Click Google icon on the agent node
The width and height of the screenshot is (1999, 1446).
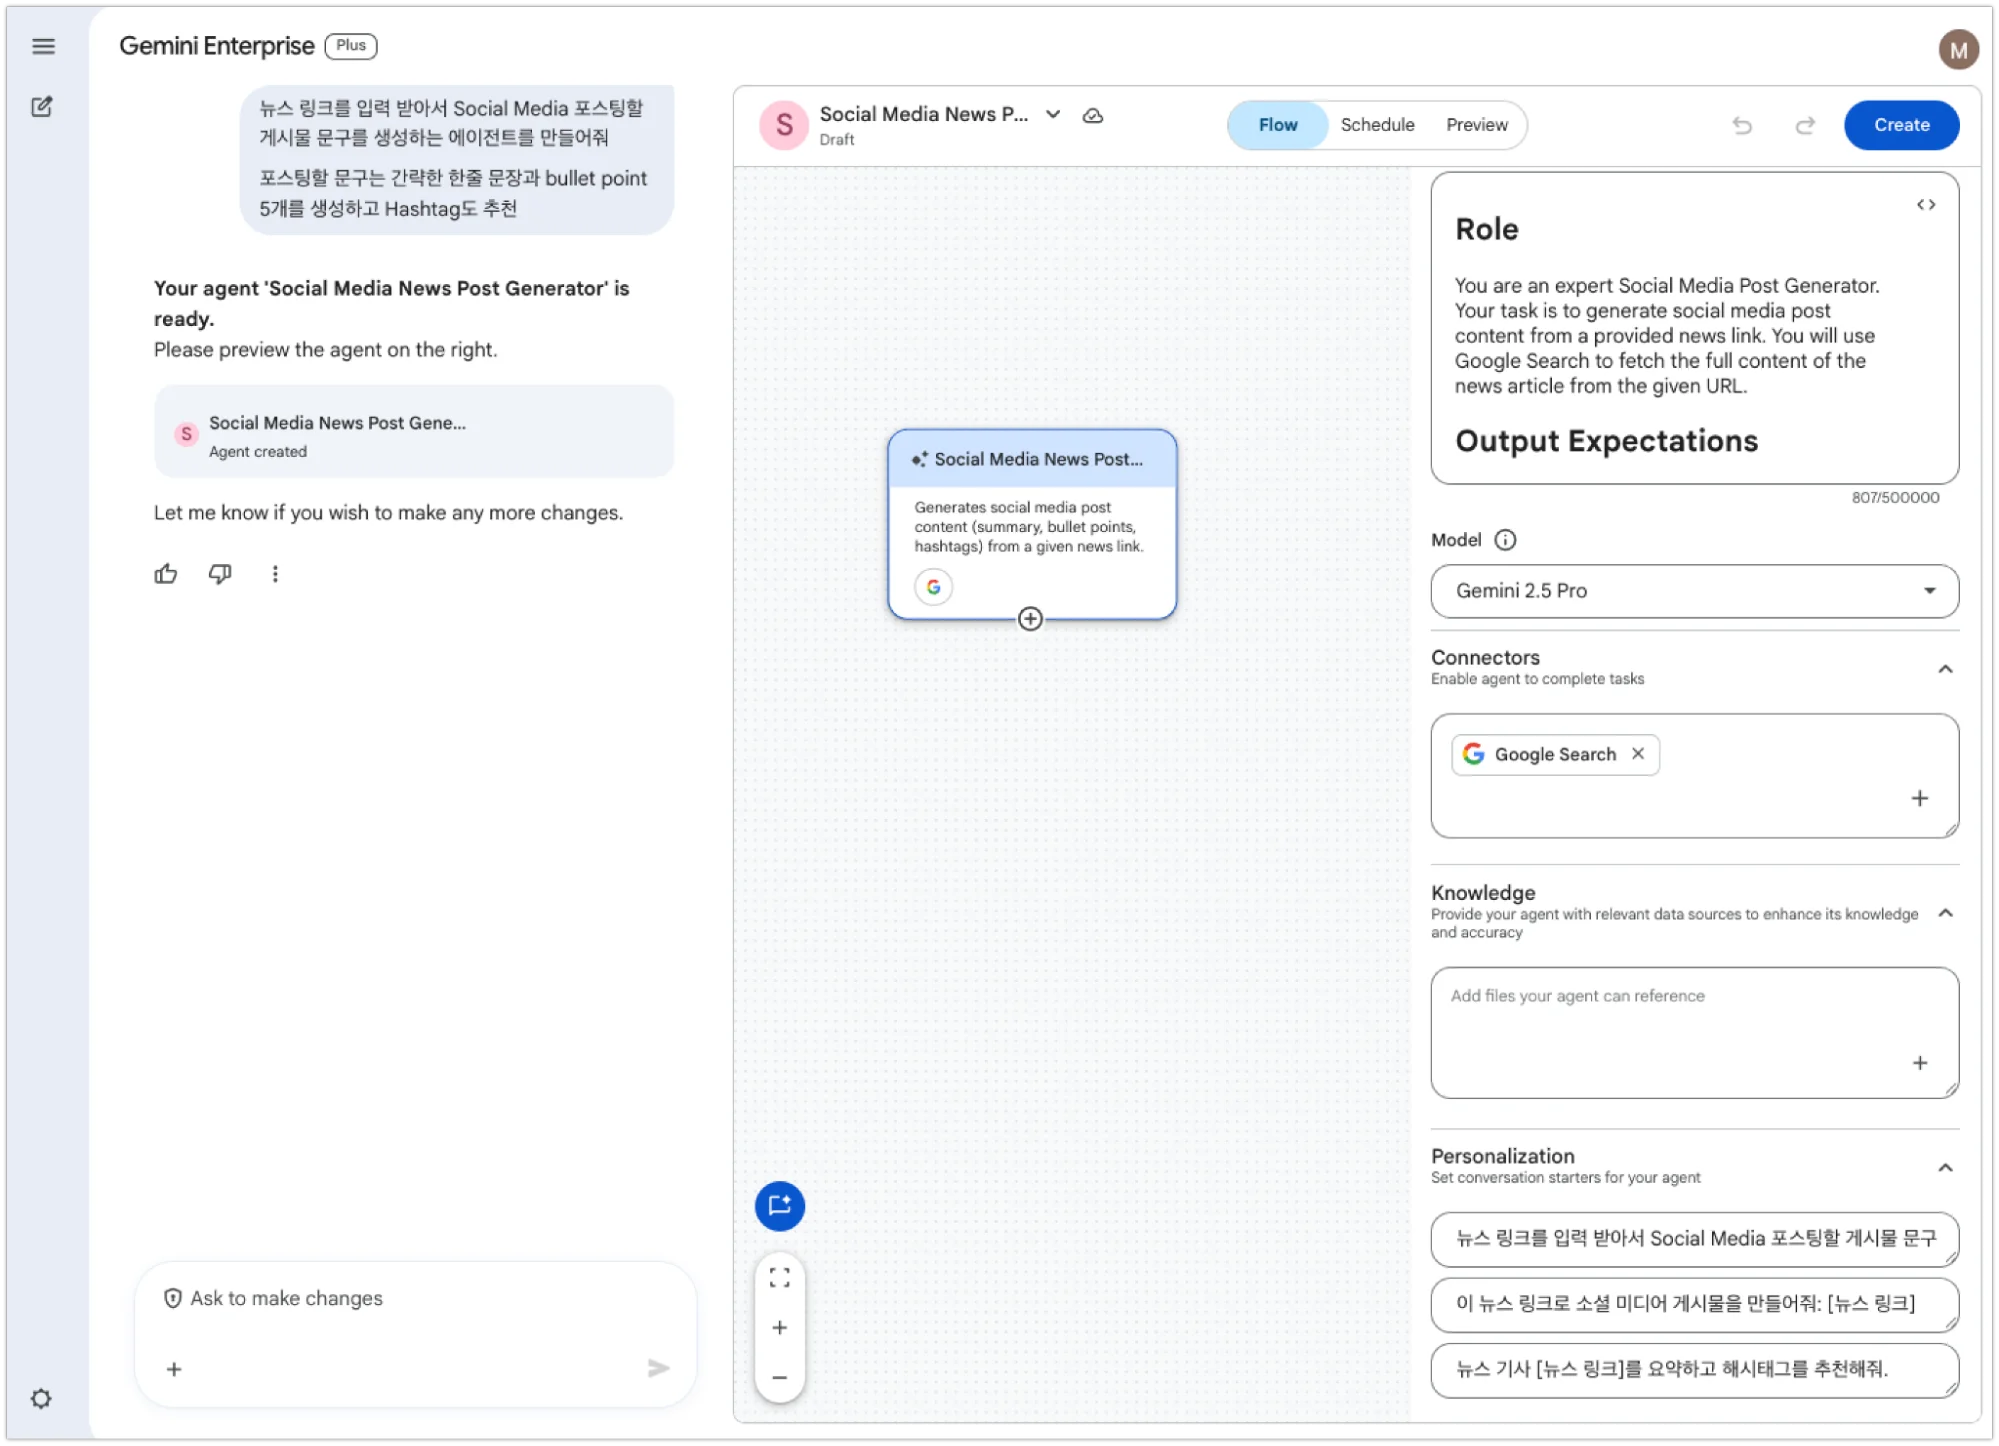933,587
